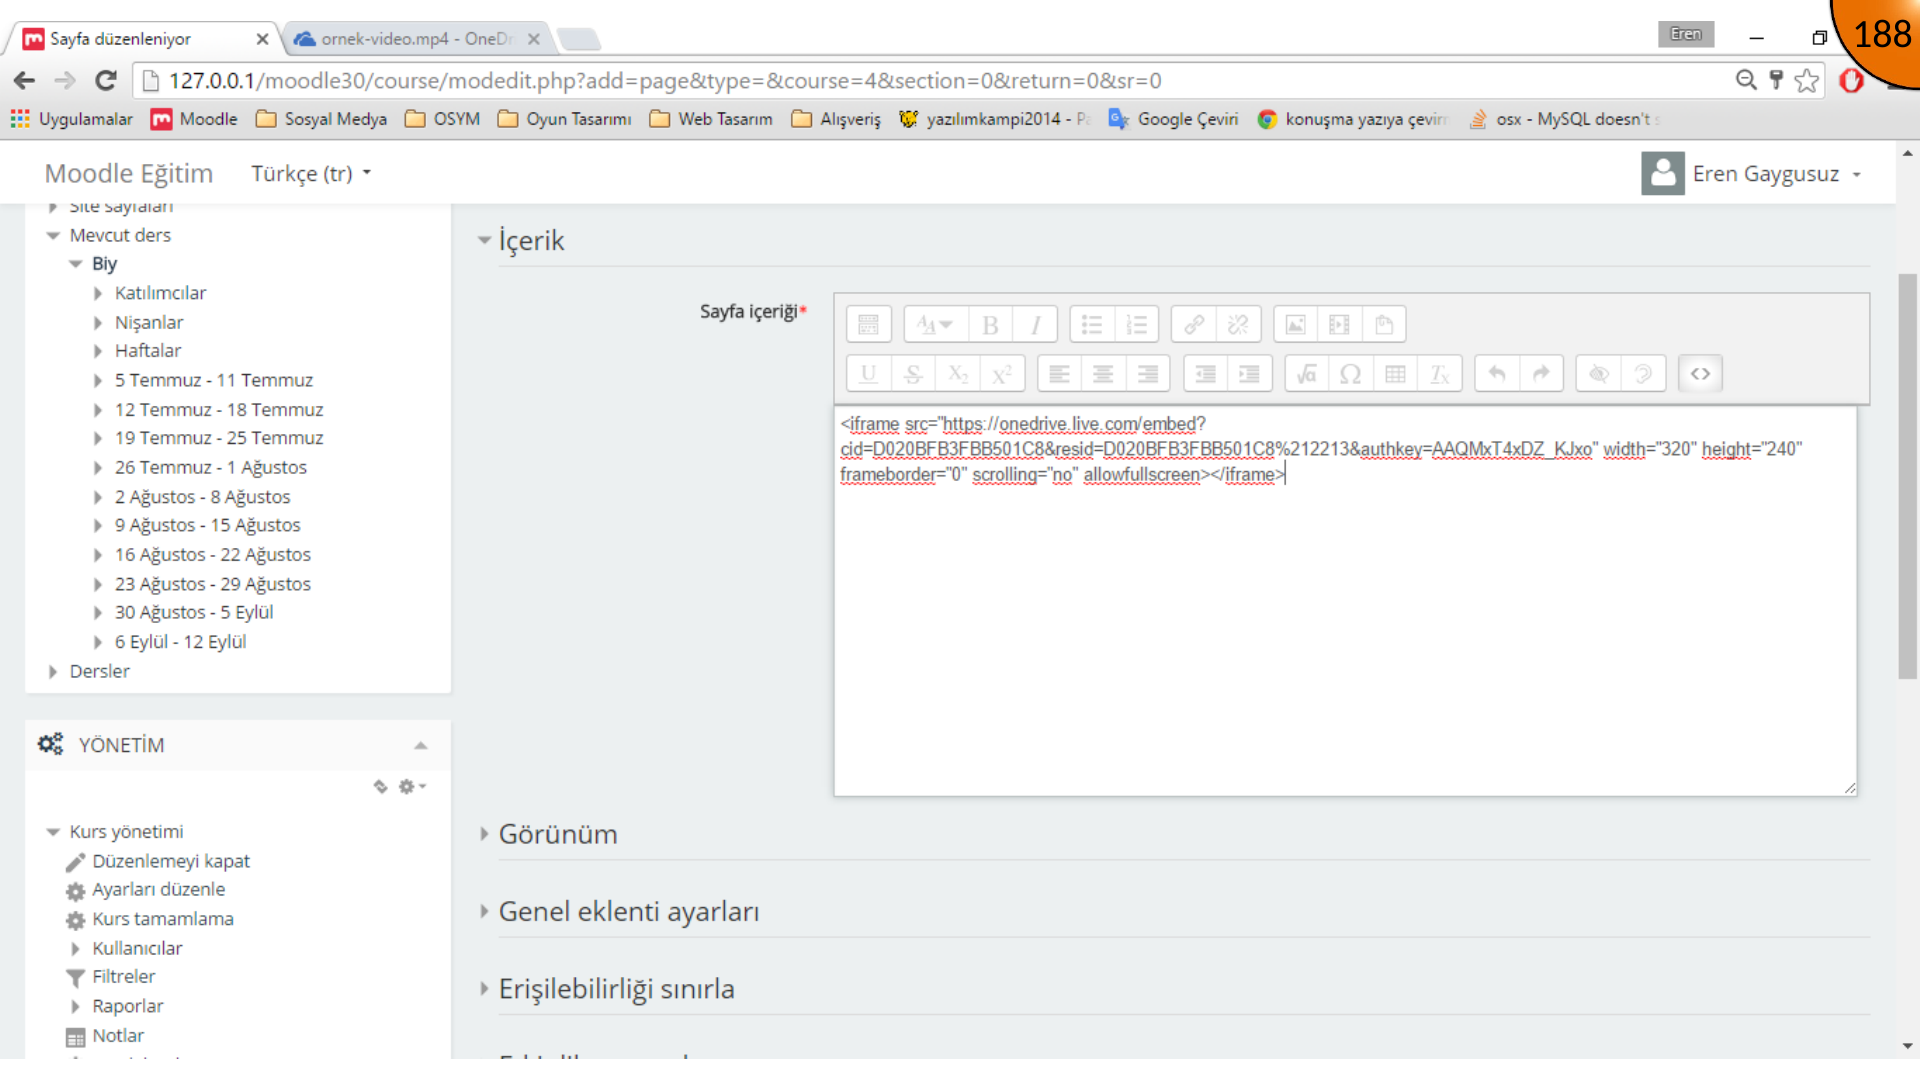Expand the 5 Temmuz - 11 Temmuz week

tap(98, 380)
